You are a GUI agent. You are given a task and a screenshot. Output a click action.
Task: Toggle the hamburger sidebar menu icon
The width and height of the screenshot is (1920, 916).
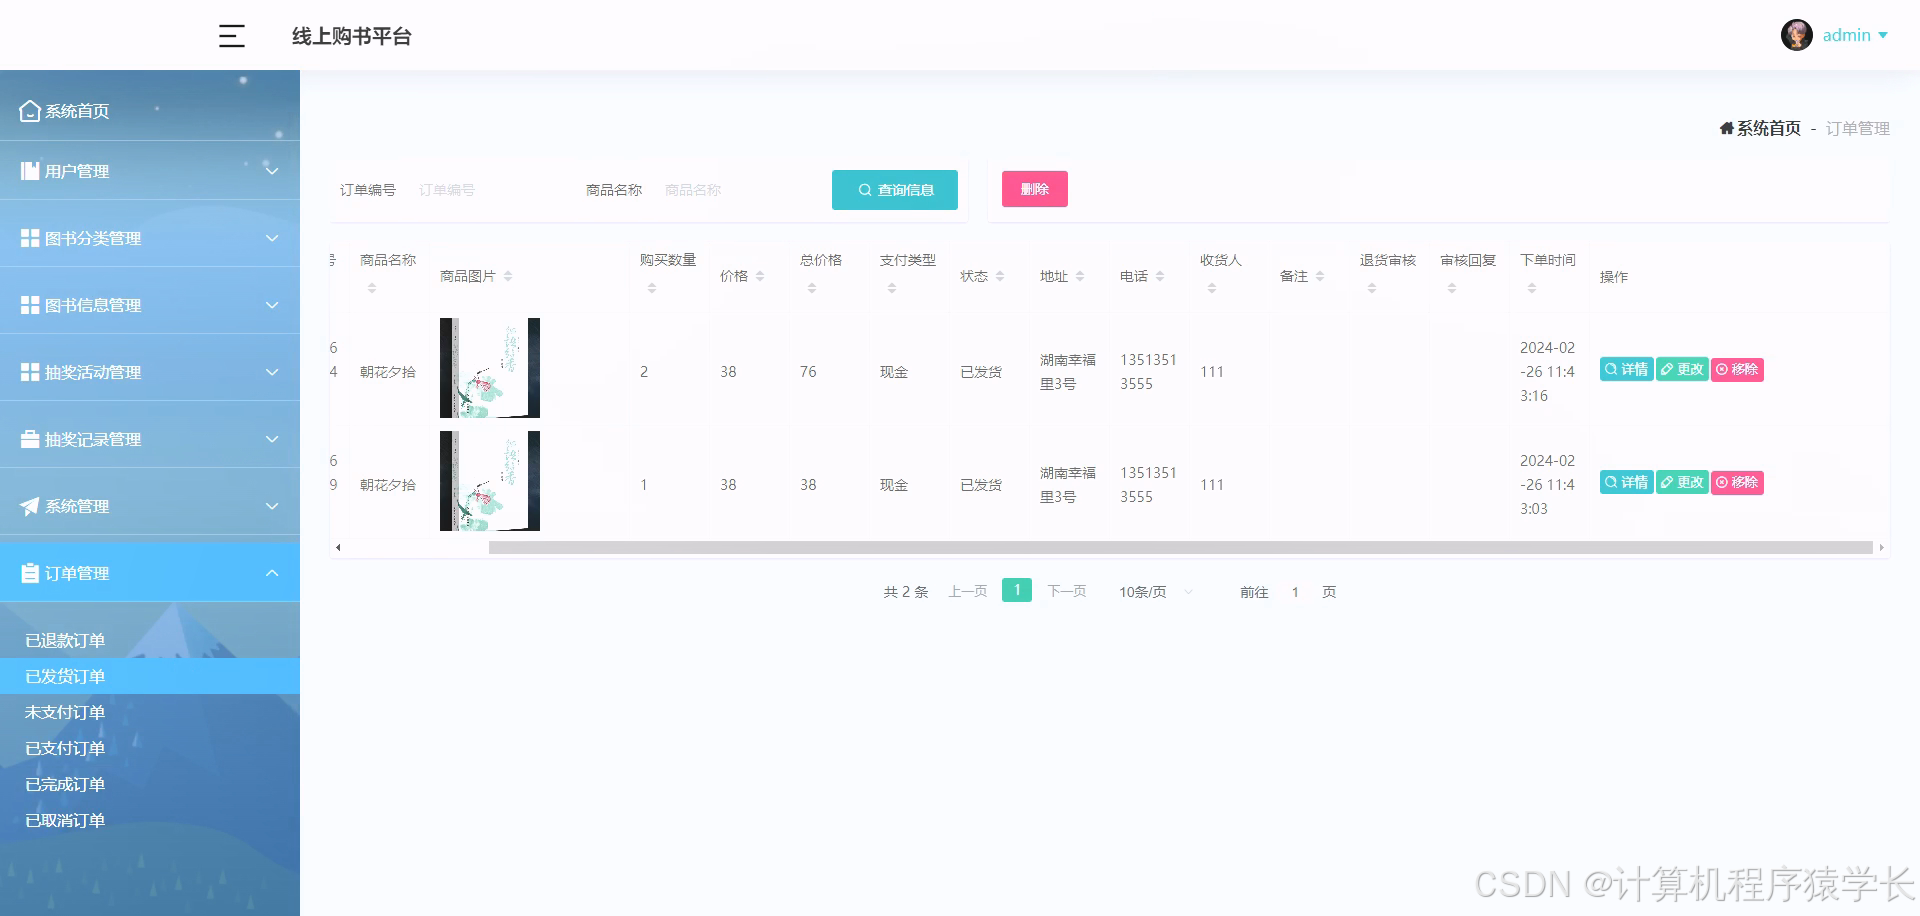point(232,36)
